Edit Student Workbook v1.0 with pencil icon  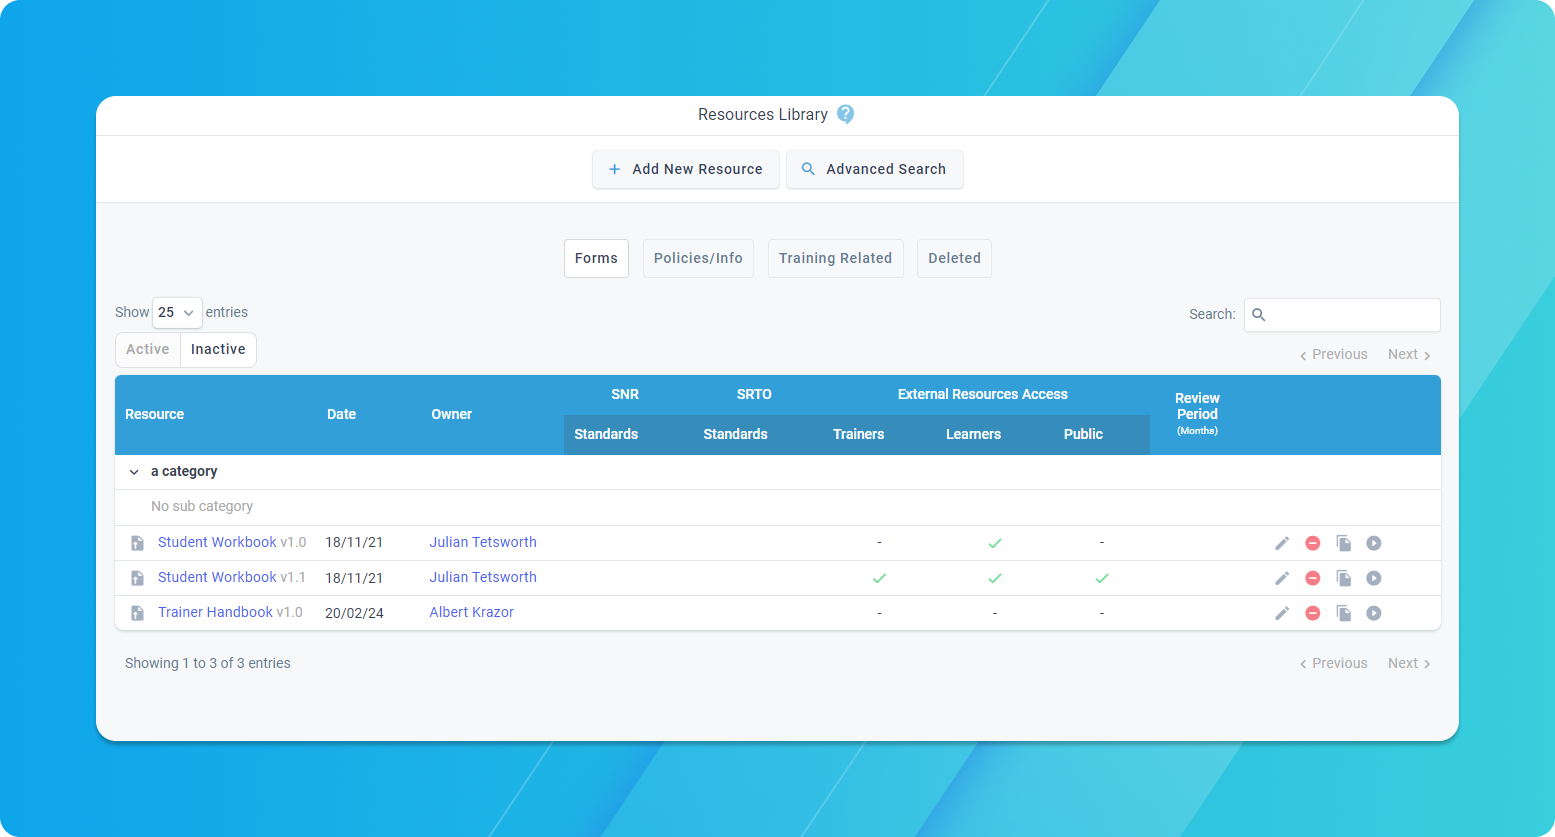pos(1282,543)
